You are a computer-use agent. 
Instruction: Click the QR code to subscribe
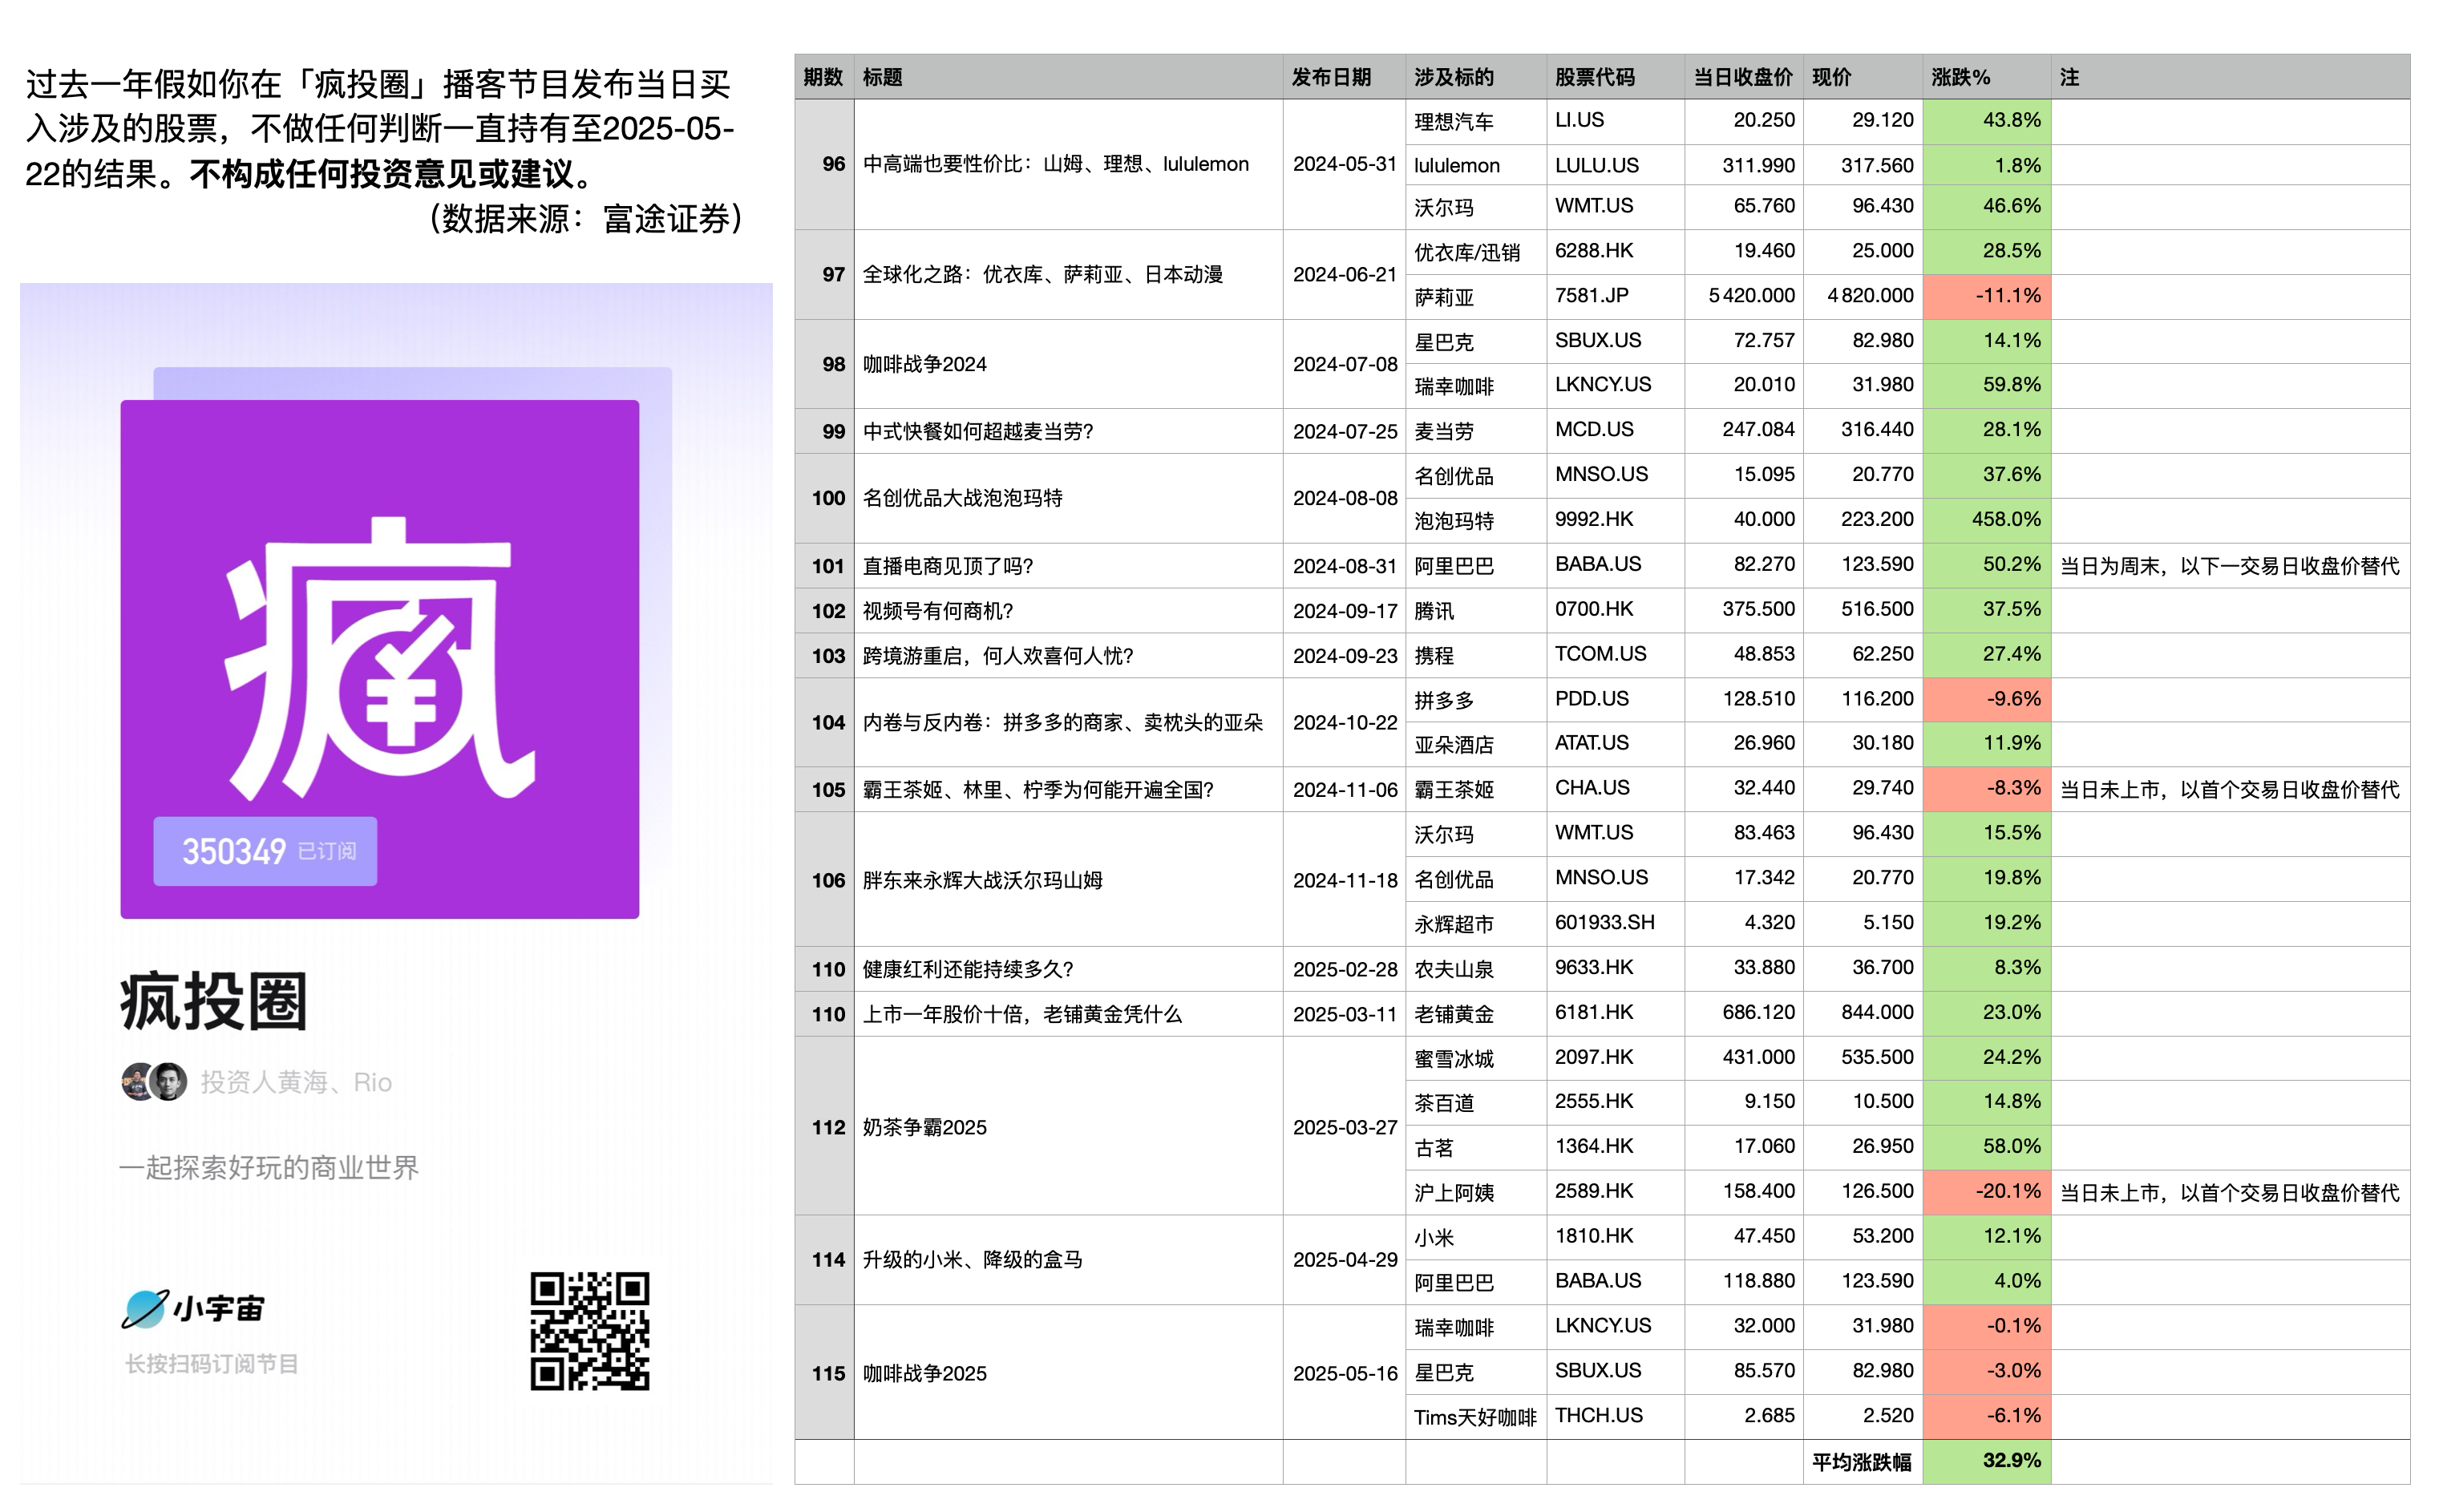pos(589,1331)
